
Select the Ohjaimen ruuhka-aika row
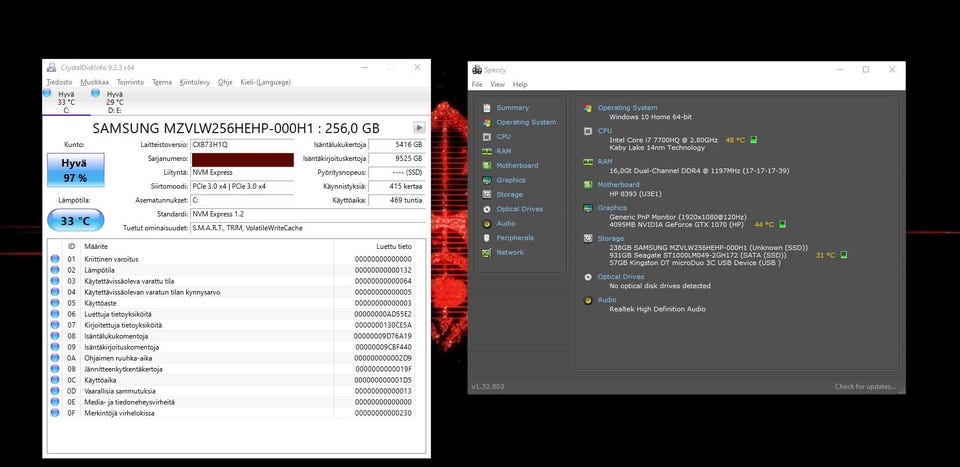coord(232,358)
